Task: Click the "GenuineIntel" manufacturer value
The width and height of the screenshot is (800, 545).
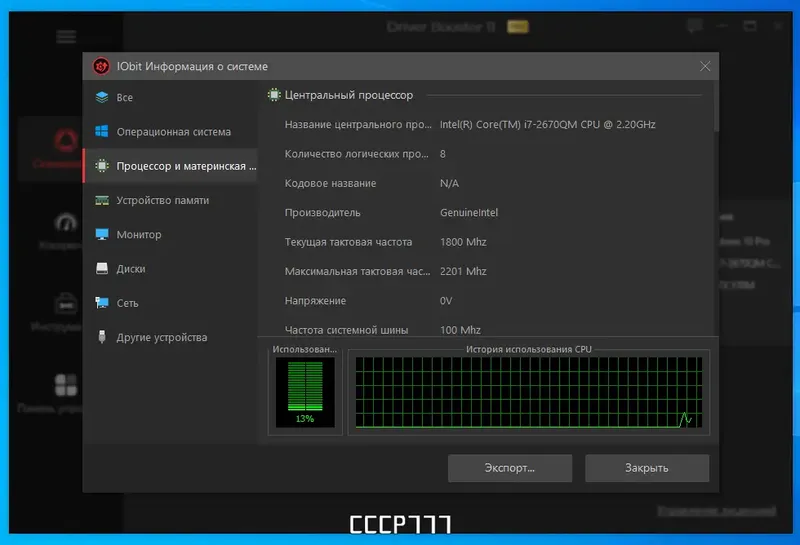Action: pos(469,213)
